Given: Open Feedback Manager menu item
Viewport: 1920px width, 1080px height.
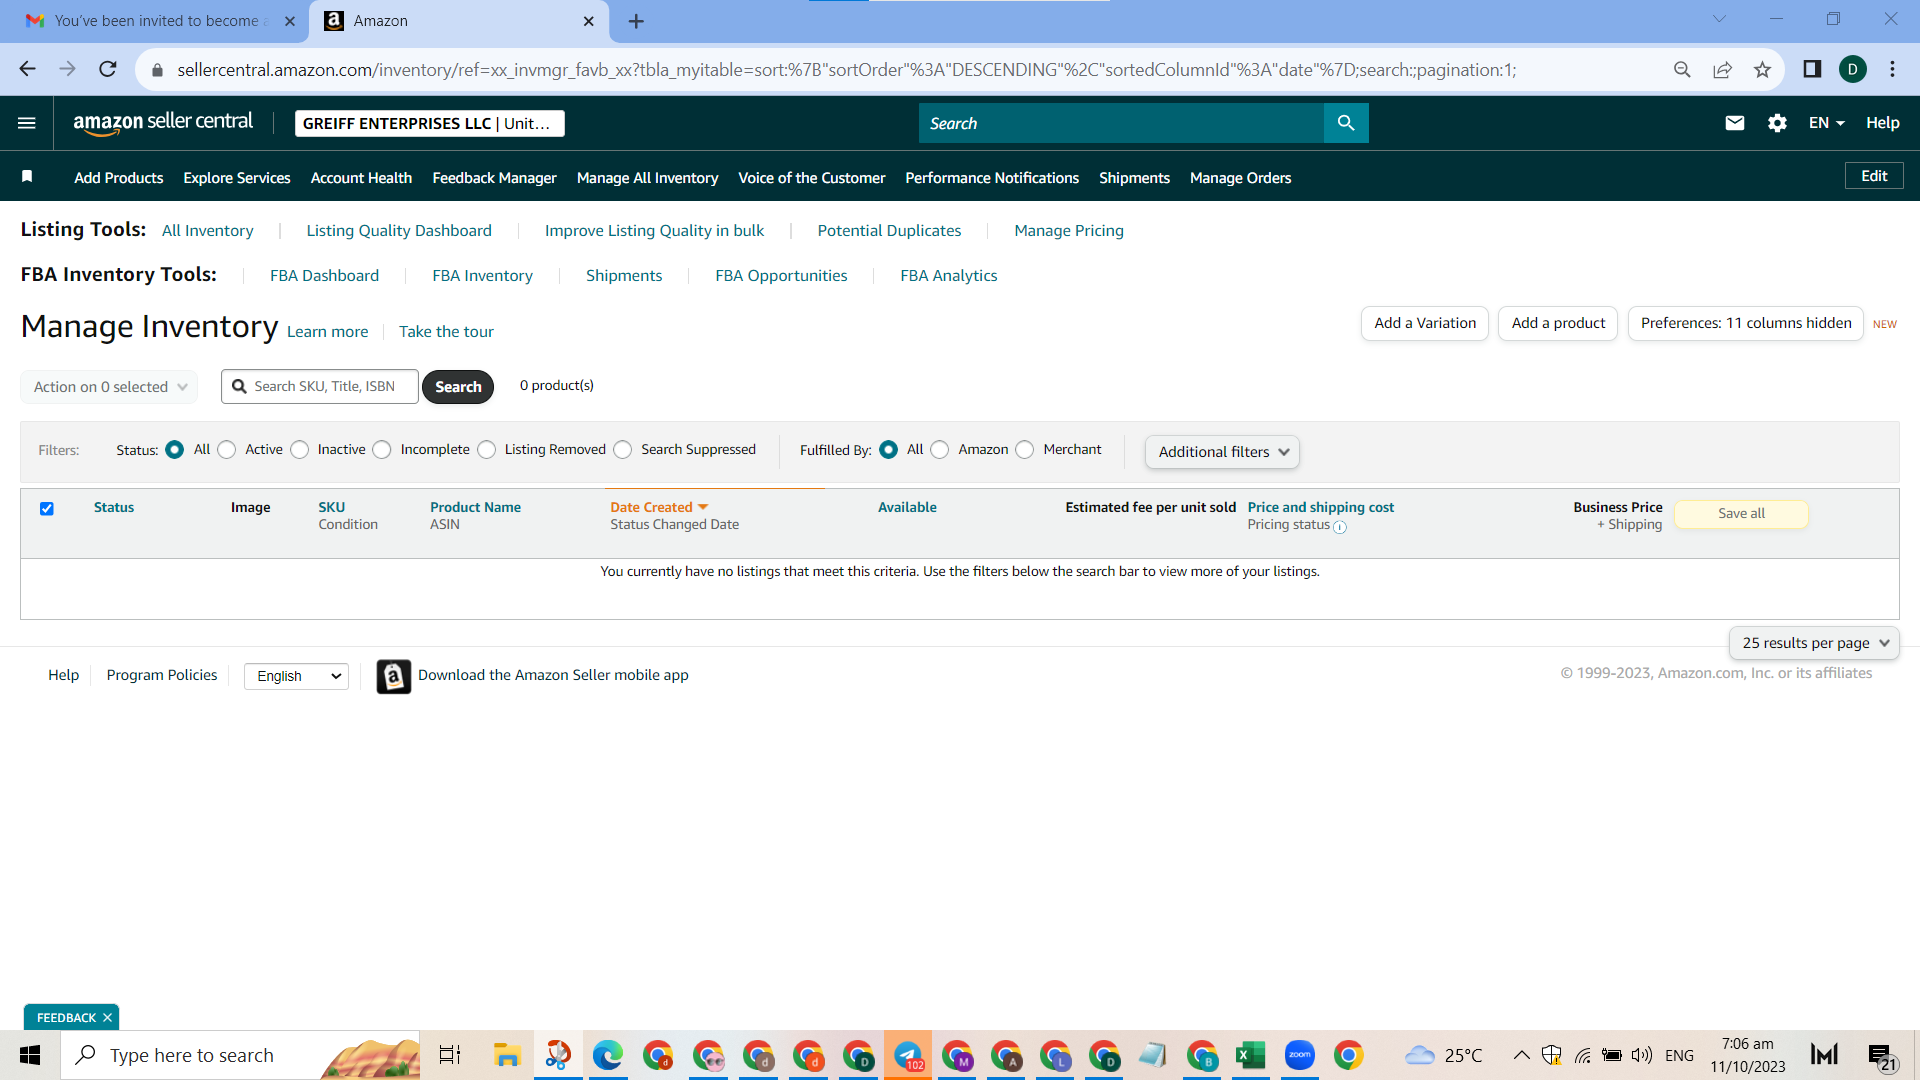Looking at the screenshot, I should 494,178.
